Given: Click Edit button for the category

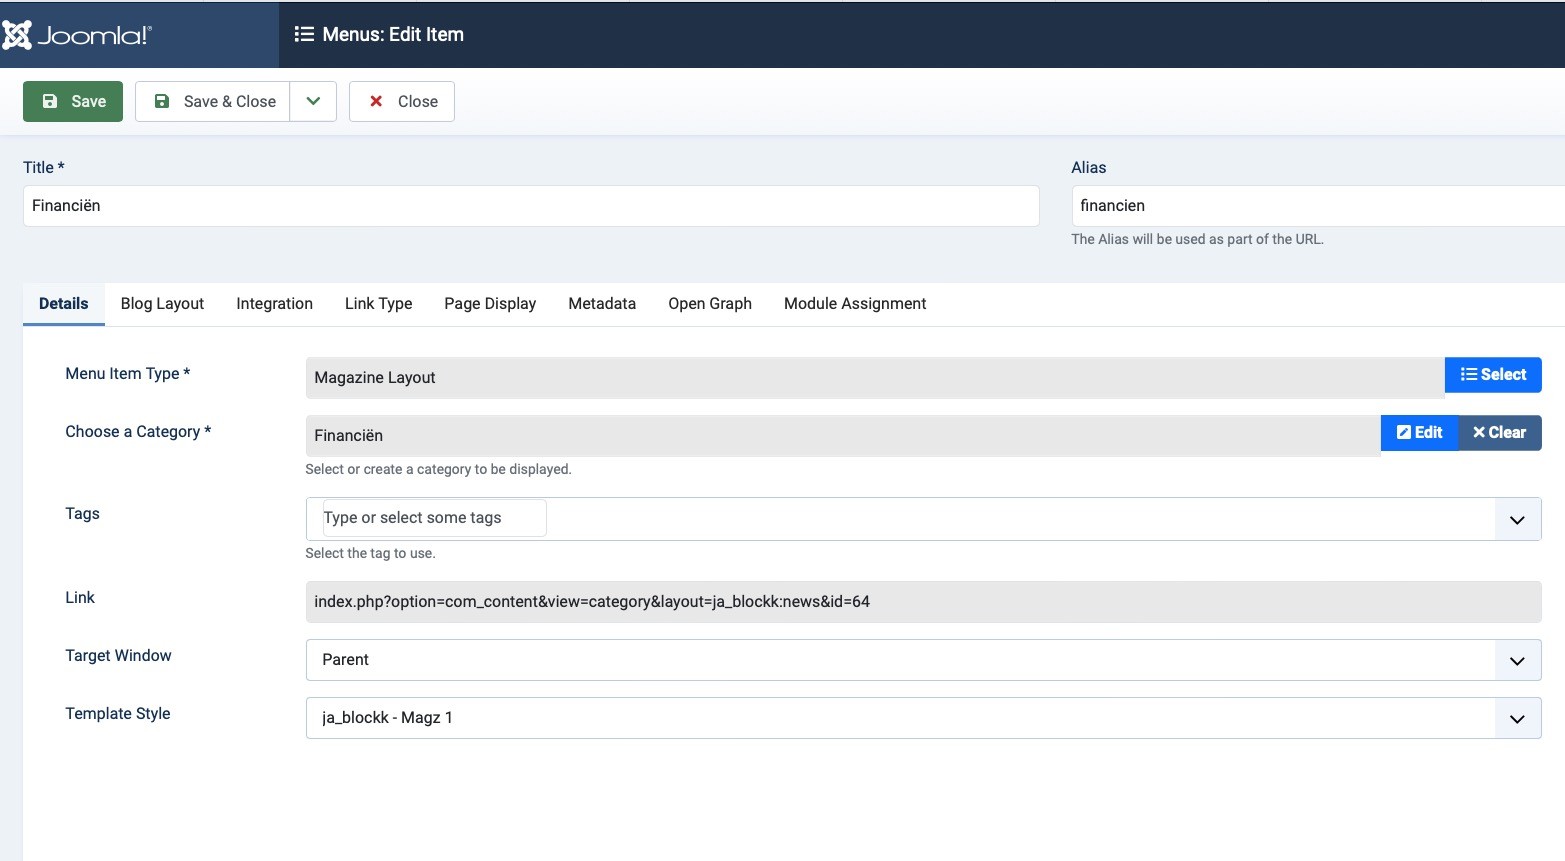Looking at the screenshot, I should click(1419, 433).
